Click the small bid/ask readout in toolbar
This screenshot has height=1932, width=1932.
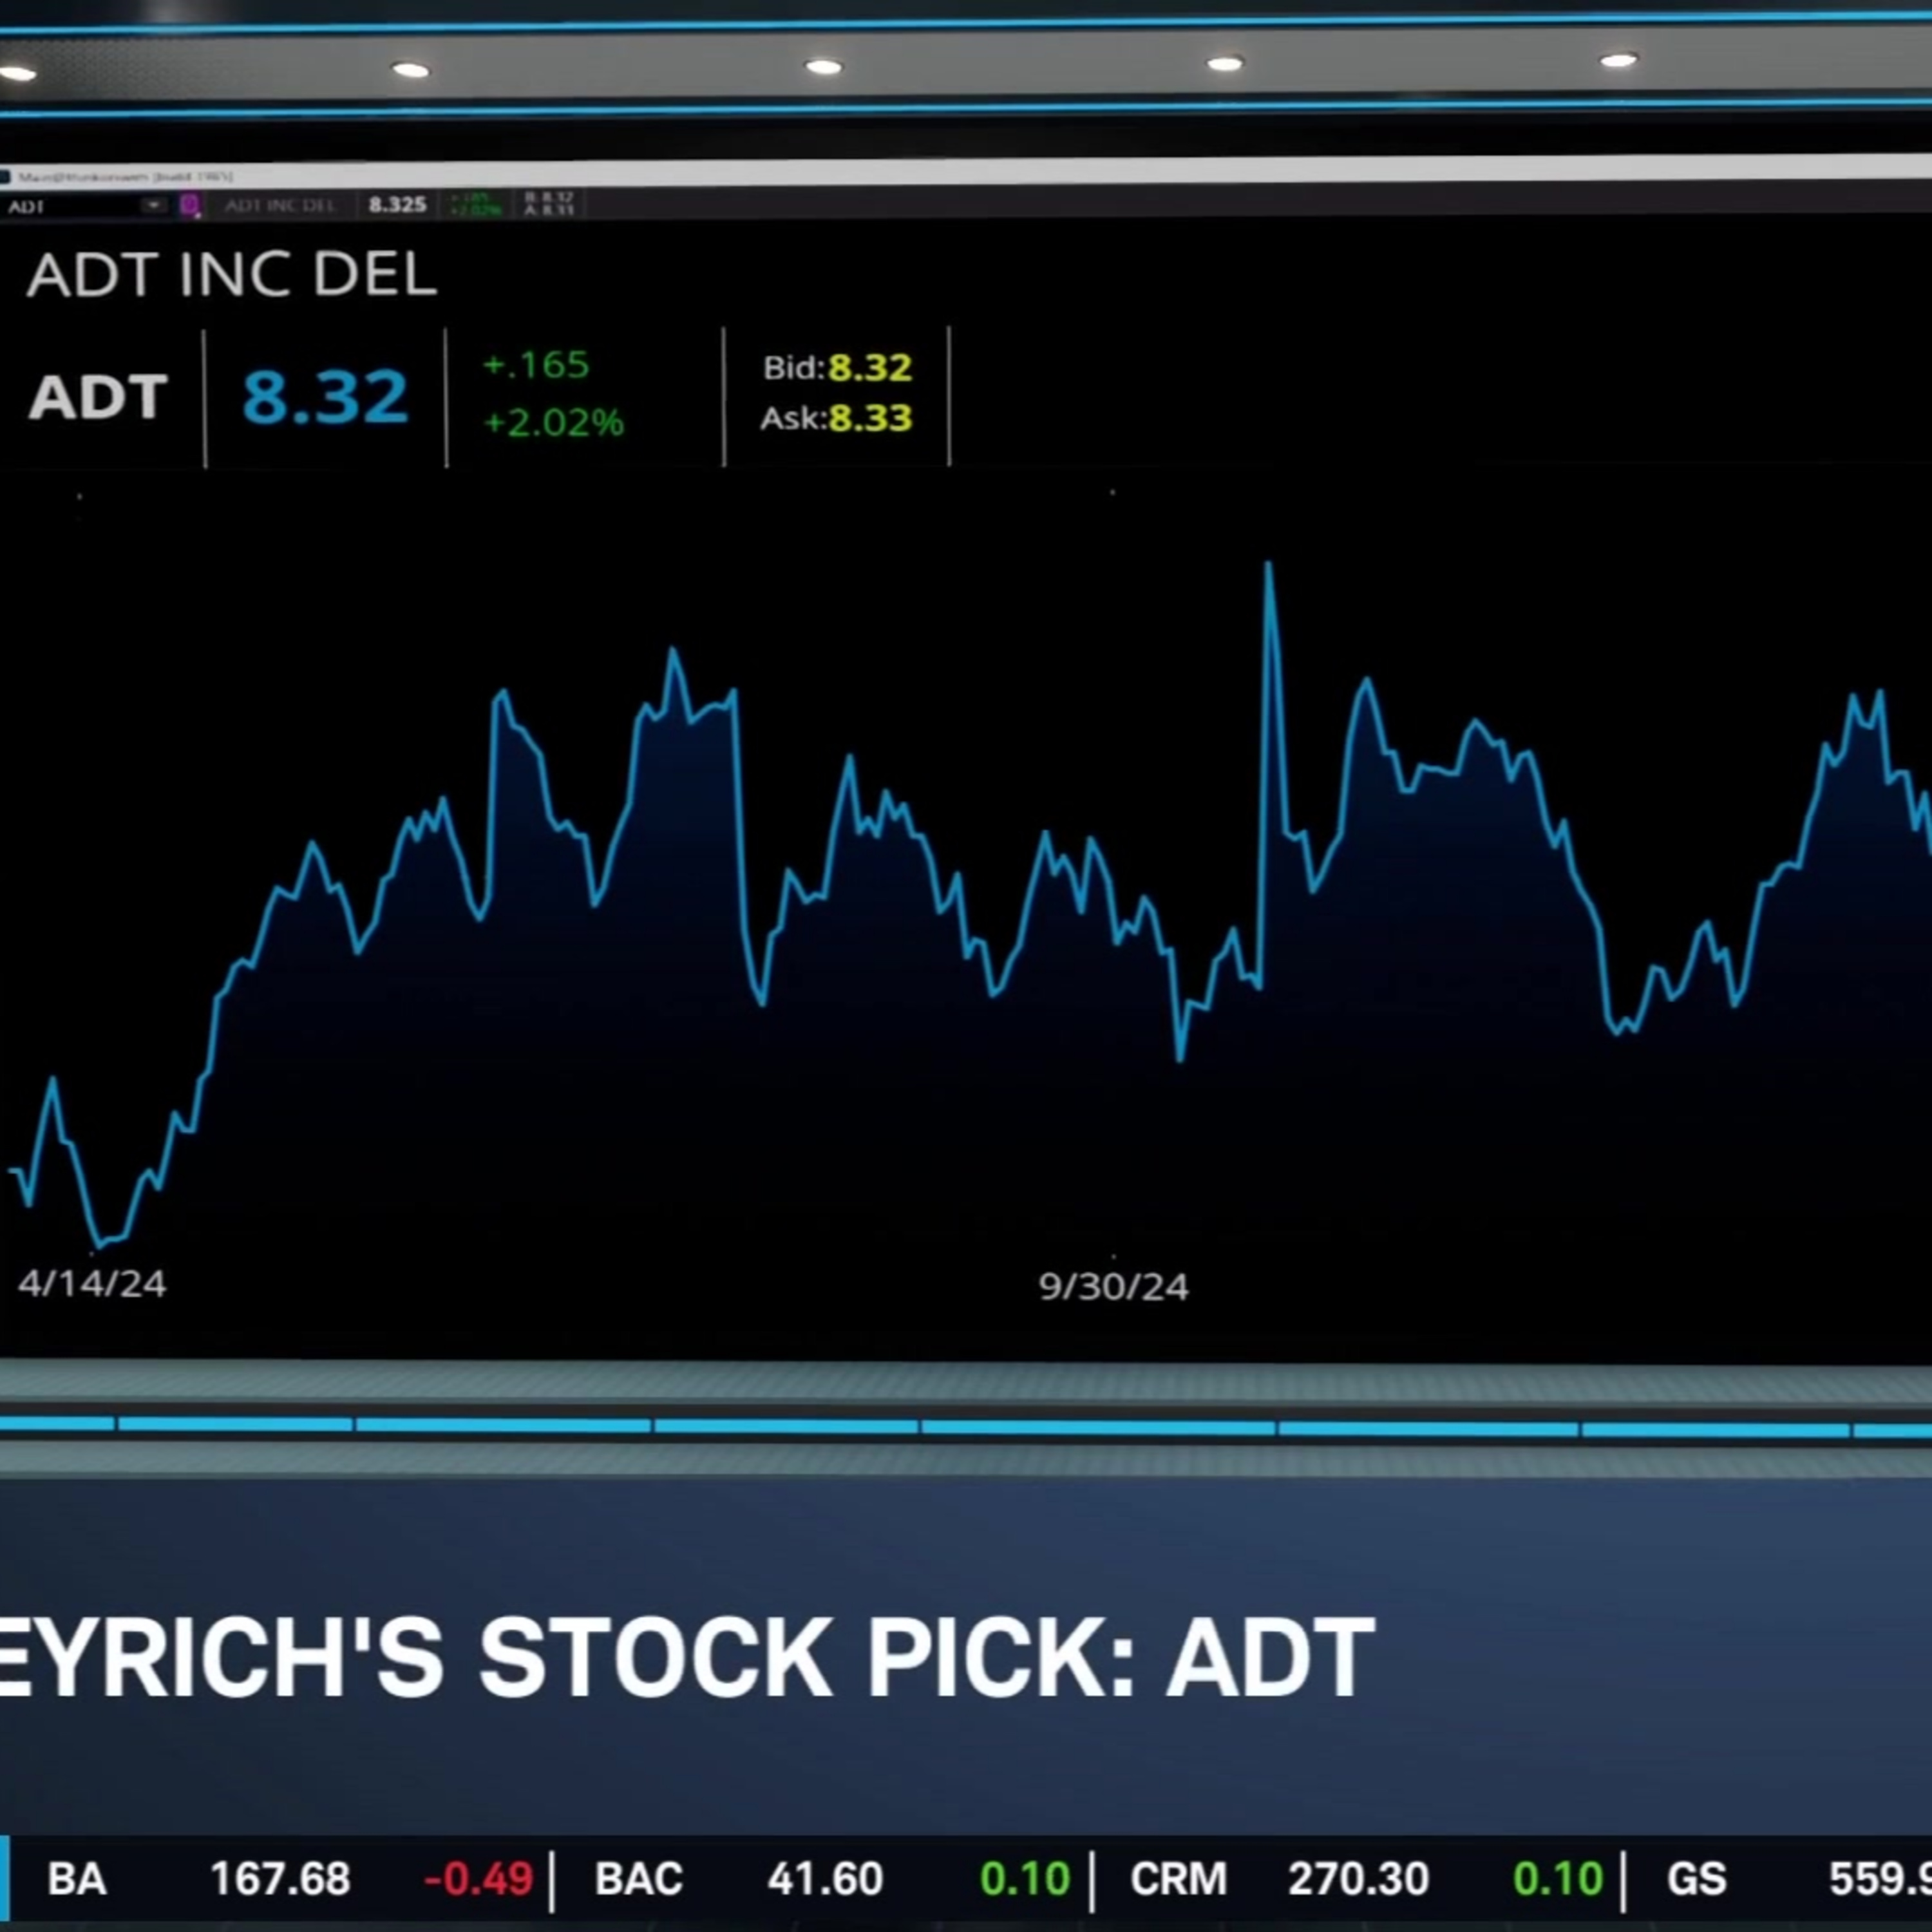click(549, 205)
